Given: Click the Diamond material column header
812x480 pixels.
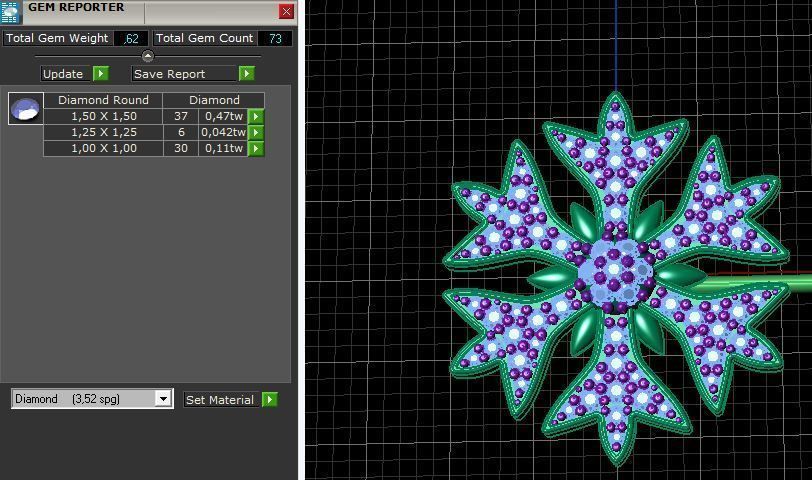Looking at the screenshot, I should (214, 100).
